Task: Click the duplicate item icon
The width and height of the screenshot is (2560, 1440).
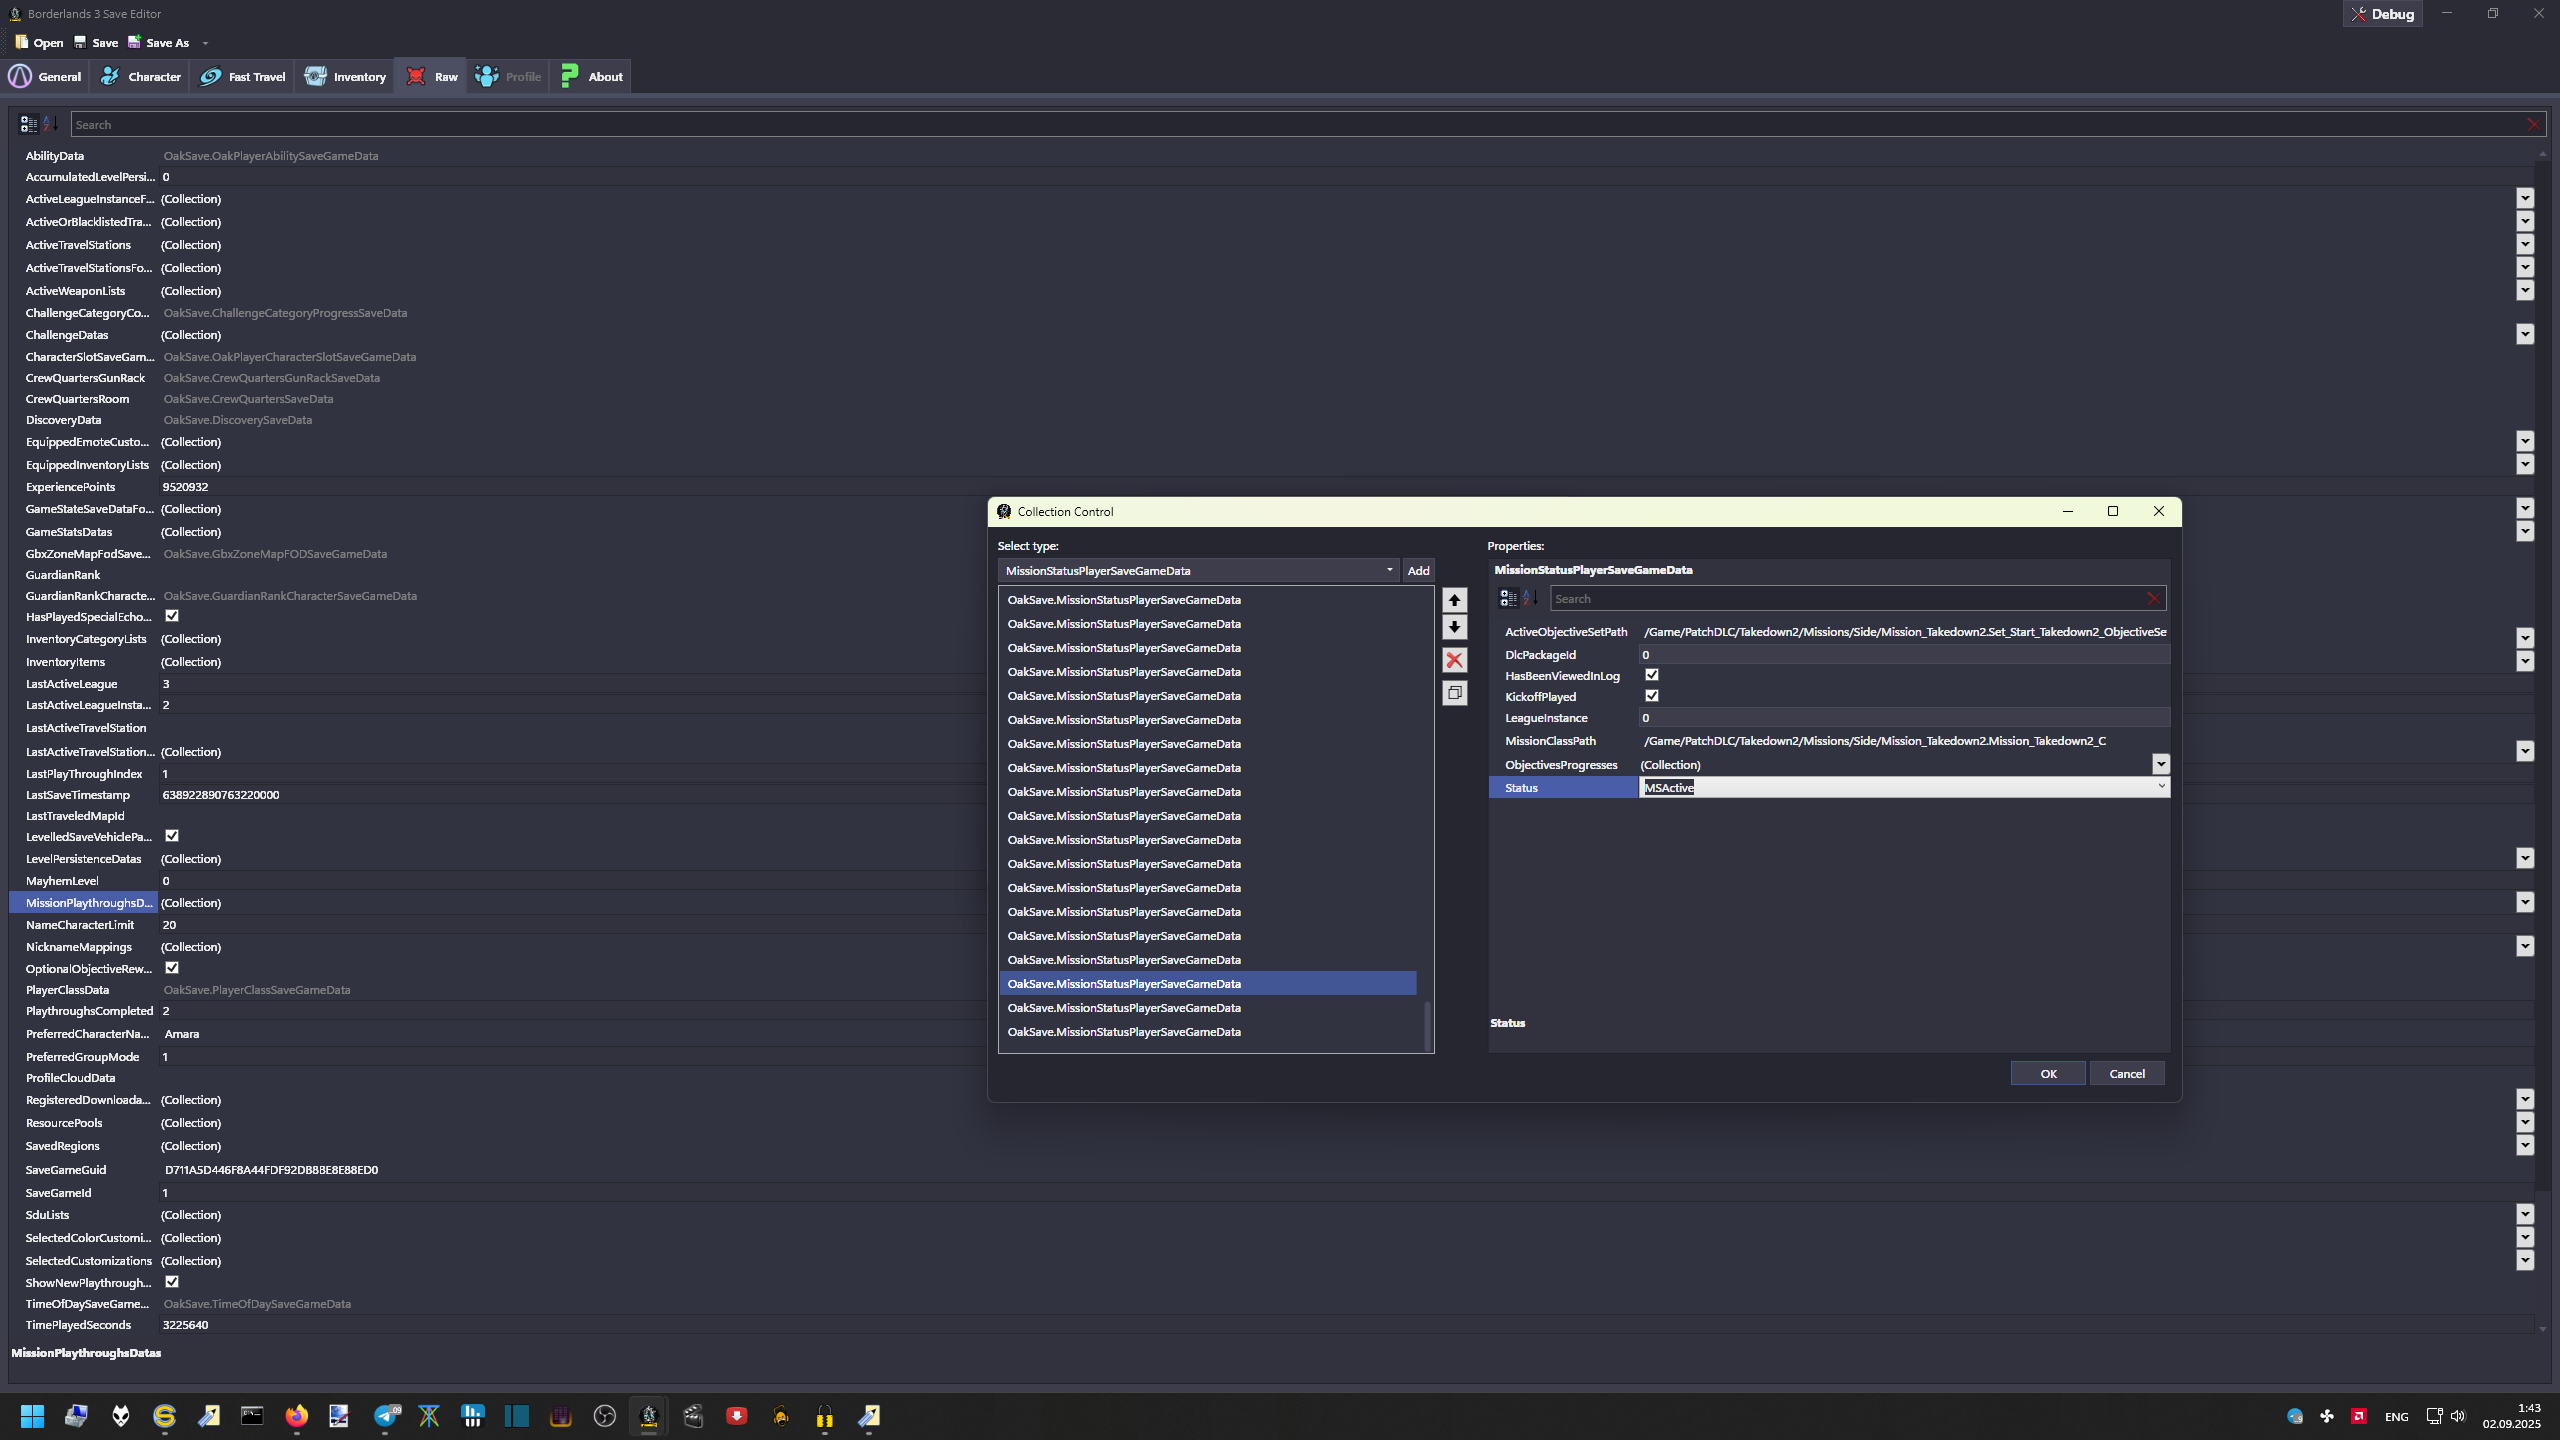Action: (1454, 693)
